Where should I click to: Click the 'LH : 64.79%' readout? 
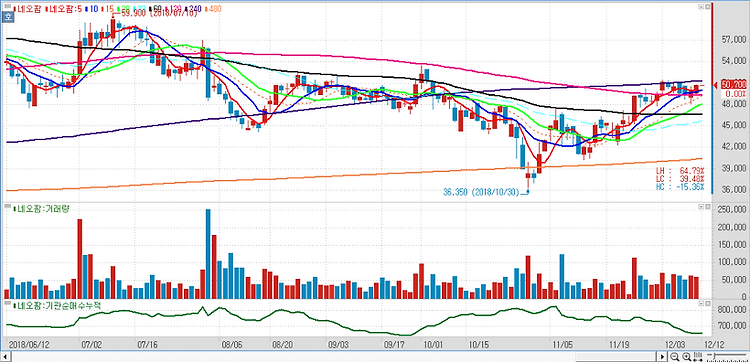[x=680, y=171]
